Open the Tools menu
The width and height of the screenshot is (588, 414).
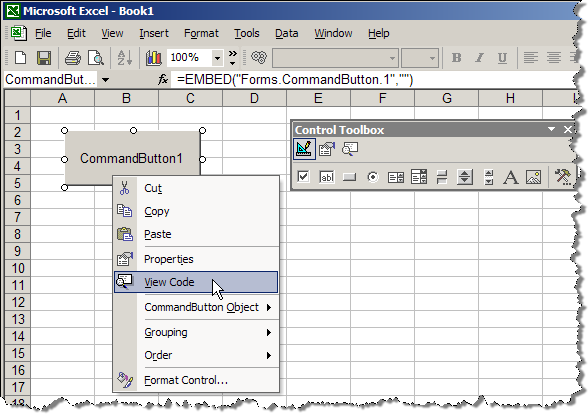pyautogui.click(x=247, y=33)
